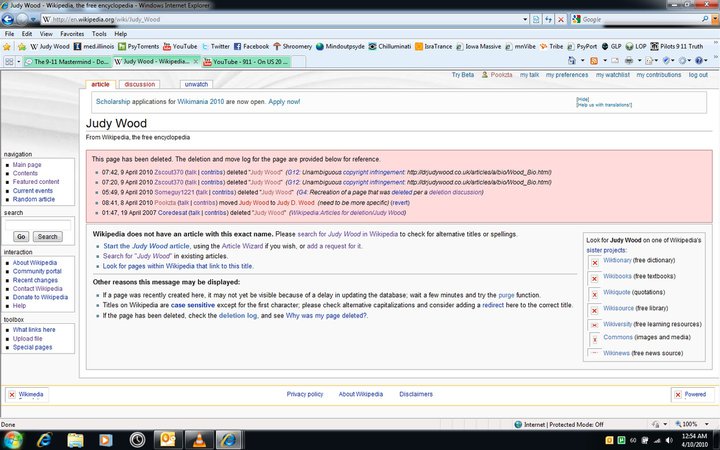The height and width of the screenshot is (450, 720).
Task: Click Start the Judy Wood article link
Action: [x=146, y=246]
